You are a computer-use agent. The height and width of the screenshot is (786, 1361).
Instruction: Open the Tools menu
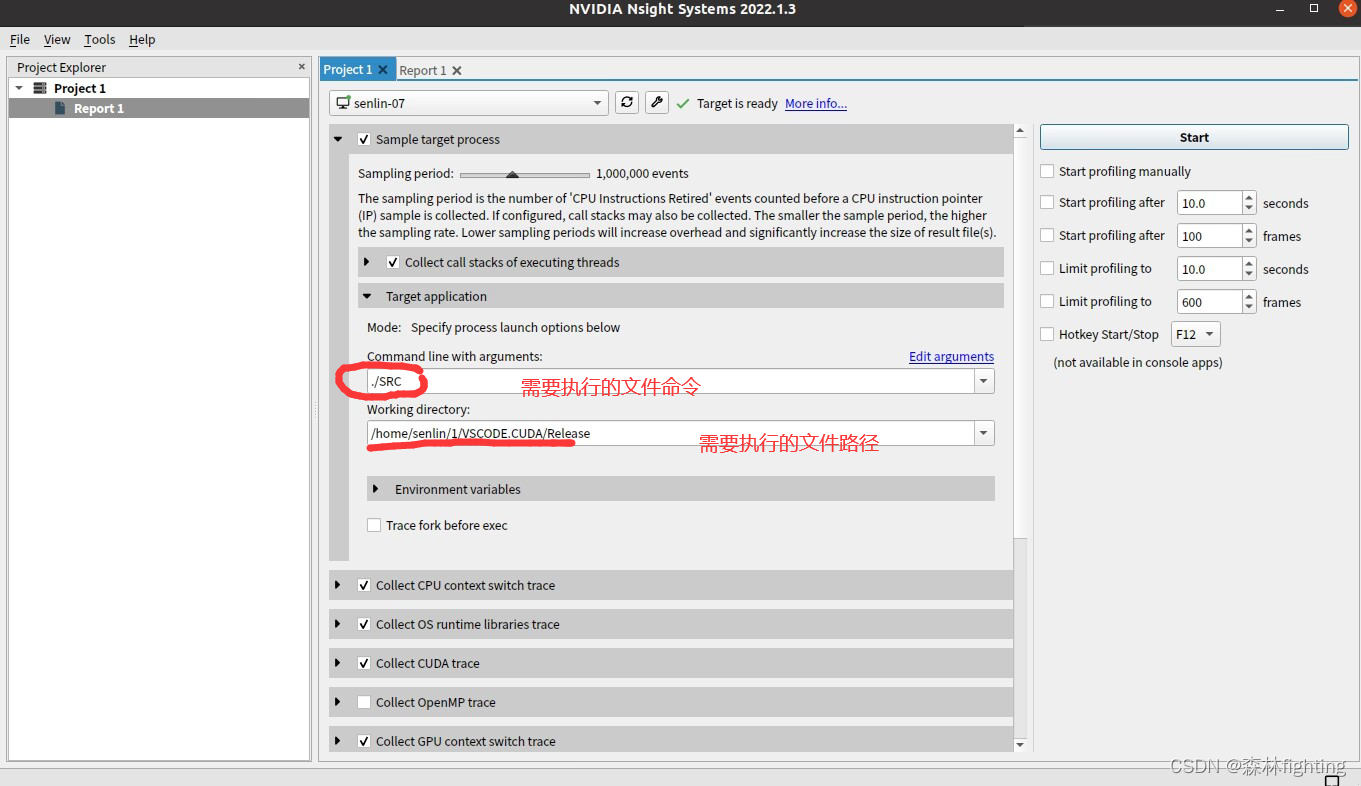pyautogui.click(x=100, y=39)
